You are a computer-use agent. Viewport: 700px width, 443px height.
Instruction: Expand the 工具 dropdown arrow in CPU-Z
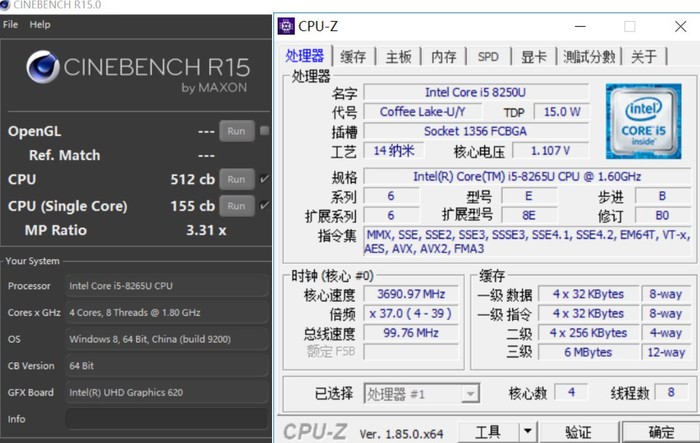[528, 431]
